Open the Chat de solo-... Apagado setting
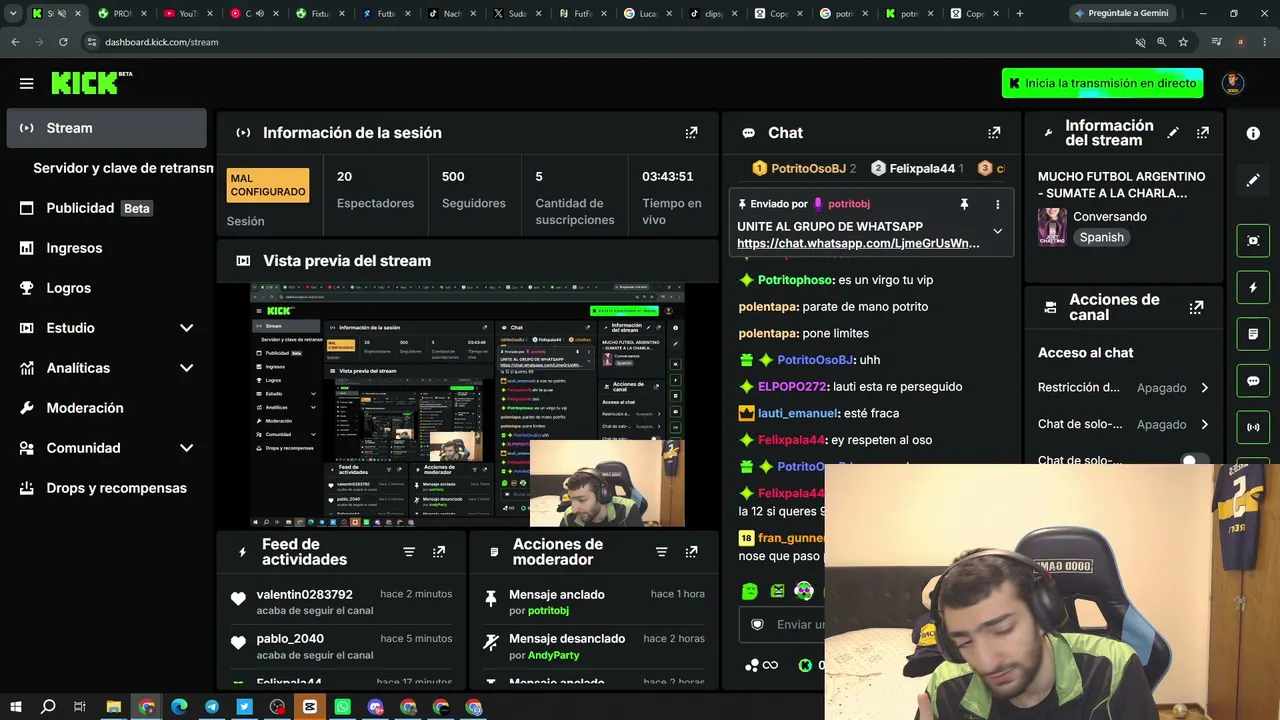The image size is (1280, 720). 1123,424
